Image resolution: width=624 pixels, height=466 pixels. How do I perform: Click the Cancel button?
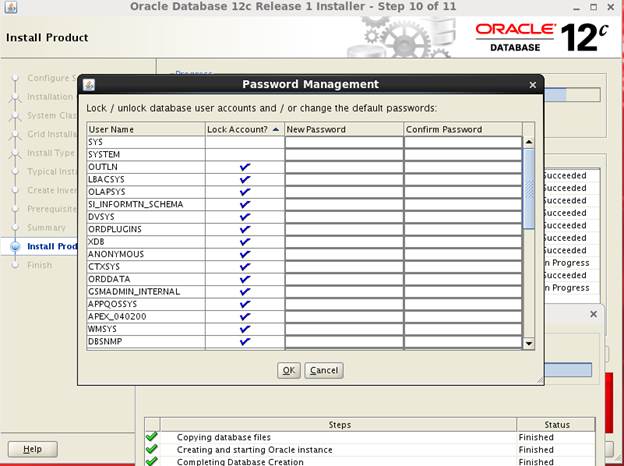(324, 370)
